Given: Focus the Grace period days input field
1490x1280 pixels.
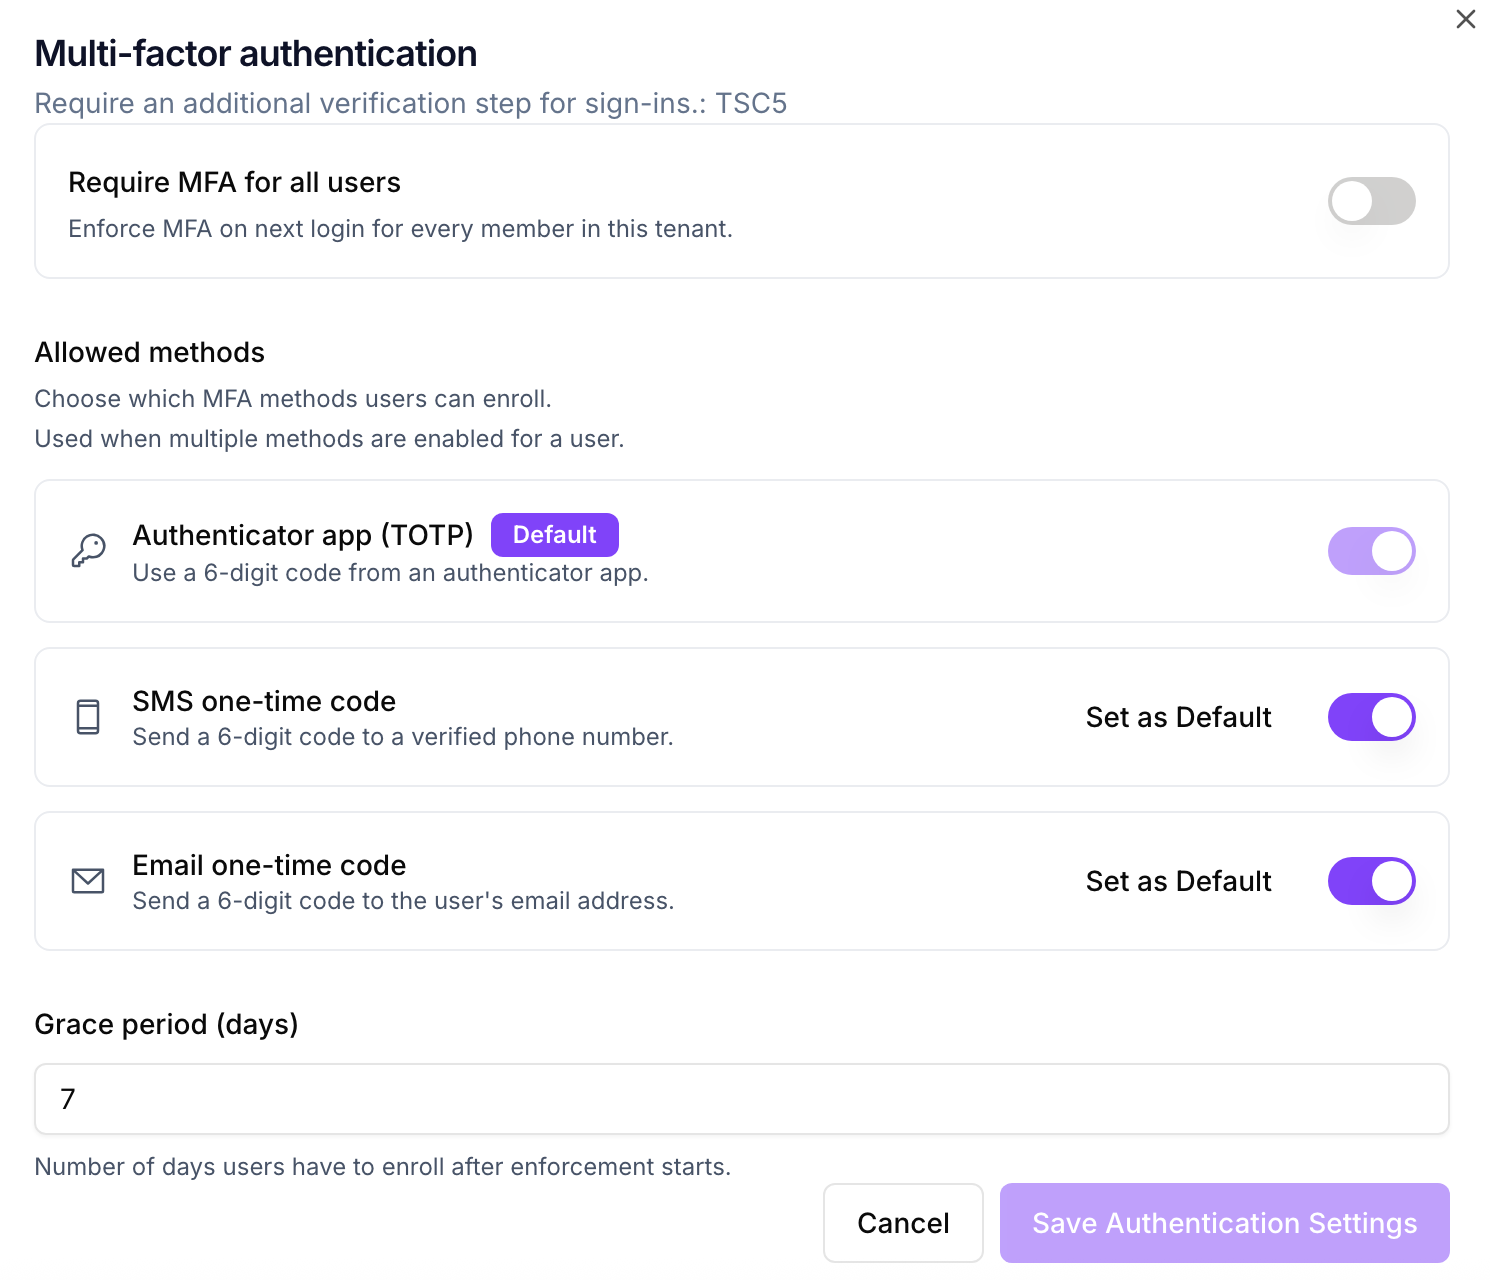Looking at the screenshot, I should point(741,1099).
